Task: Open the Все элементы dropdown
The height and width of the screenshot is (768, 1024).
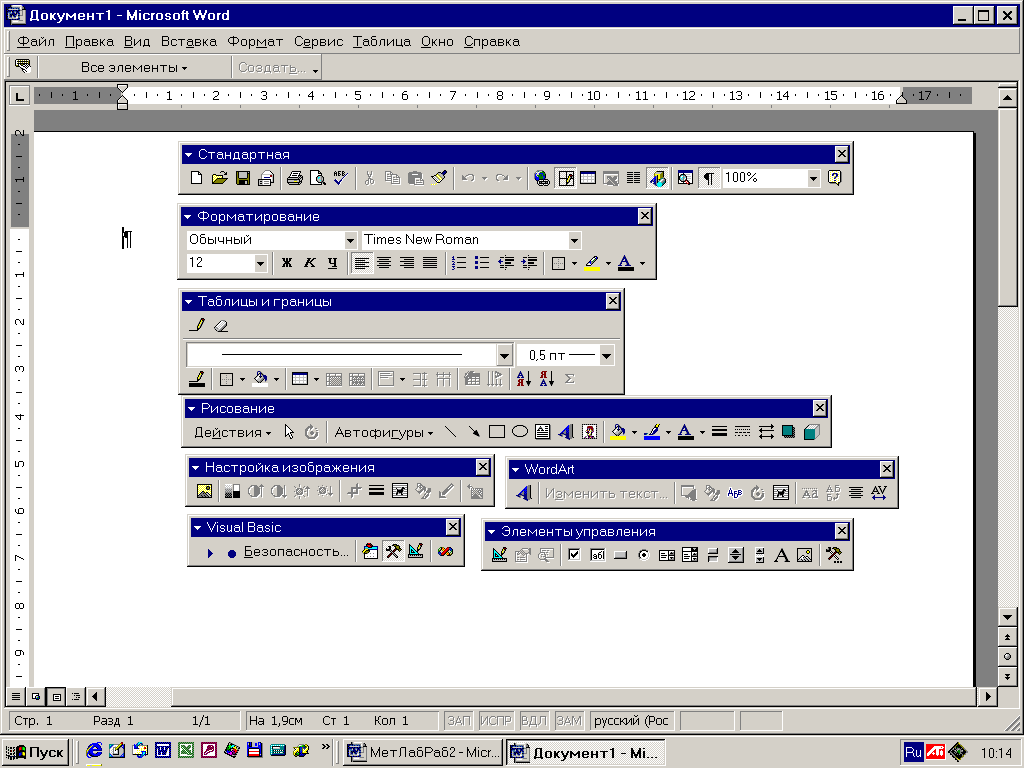Action: [x=134, y=67]
